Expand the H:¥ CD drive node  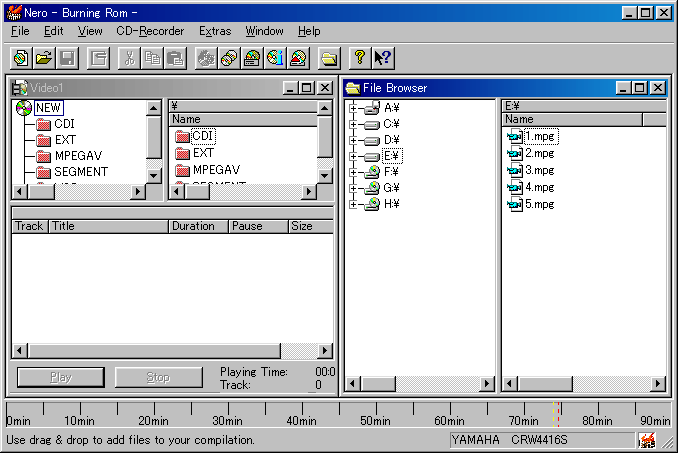click(353, 204)
